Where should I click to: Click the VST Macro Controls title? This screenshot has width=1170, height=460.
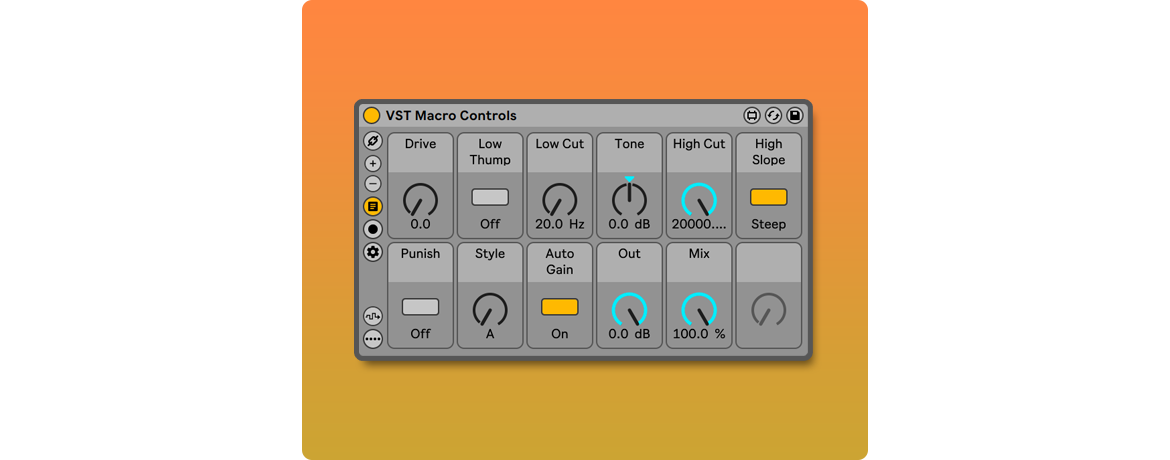pos(451,116)
